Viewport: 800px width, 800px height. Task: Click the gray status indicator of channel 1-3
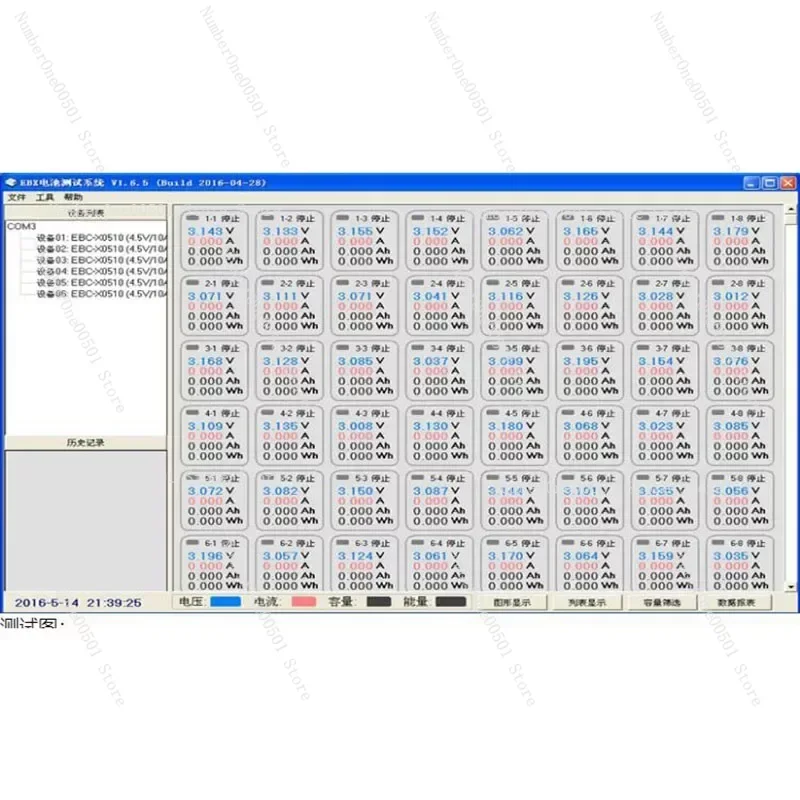(342, 218)
